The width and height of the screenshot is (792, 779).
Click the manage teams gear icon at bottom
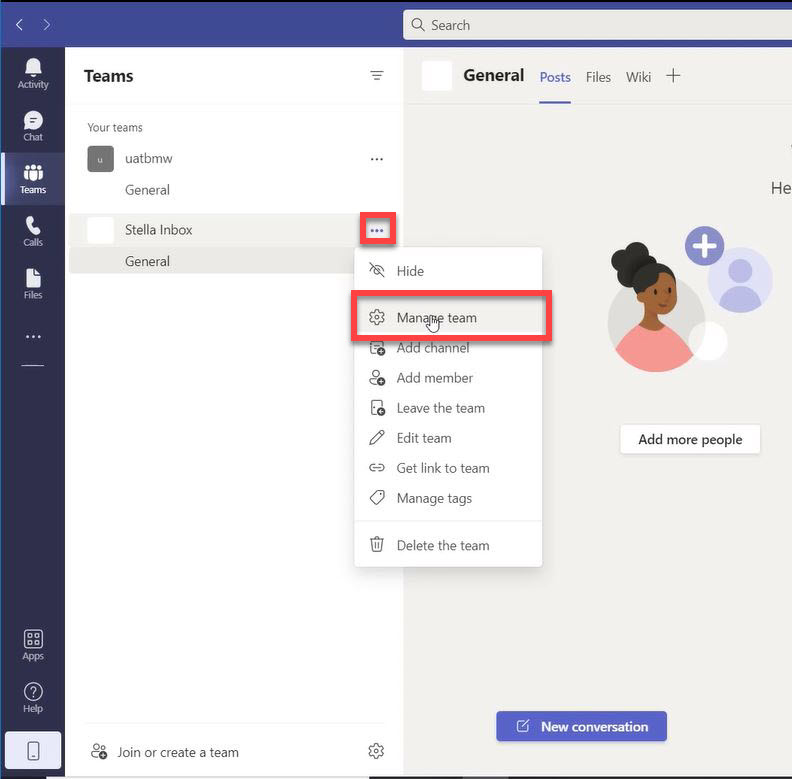[376, 751]
